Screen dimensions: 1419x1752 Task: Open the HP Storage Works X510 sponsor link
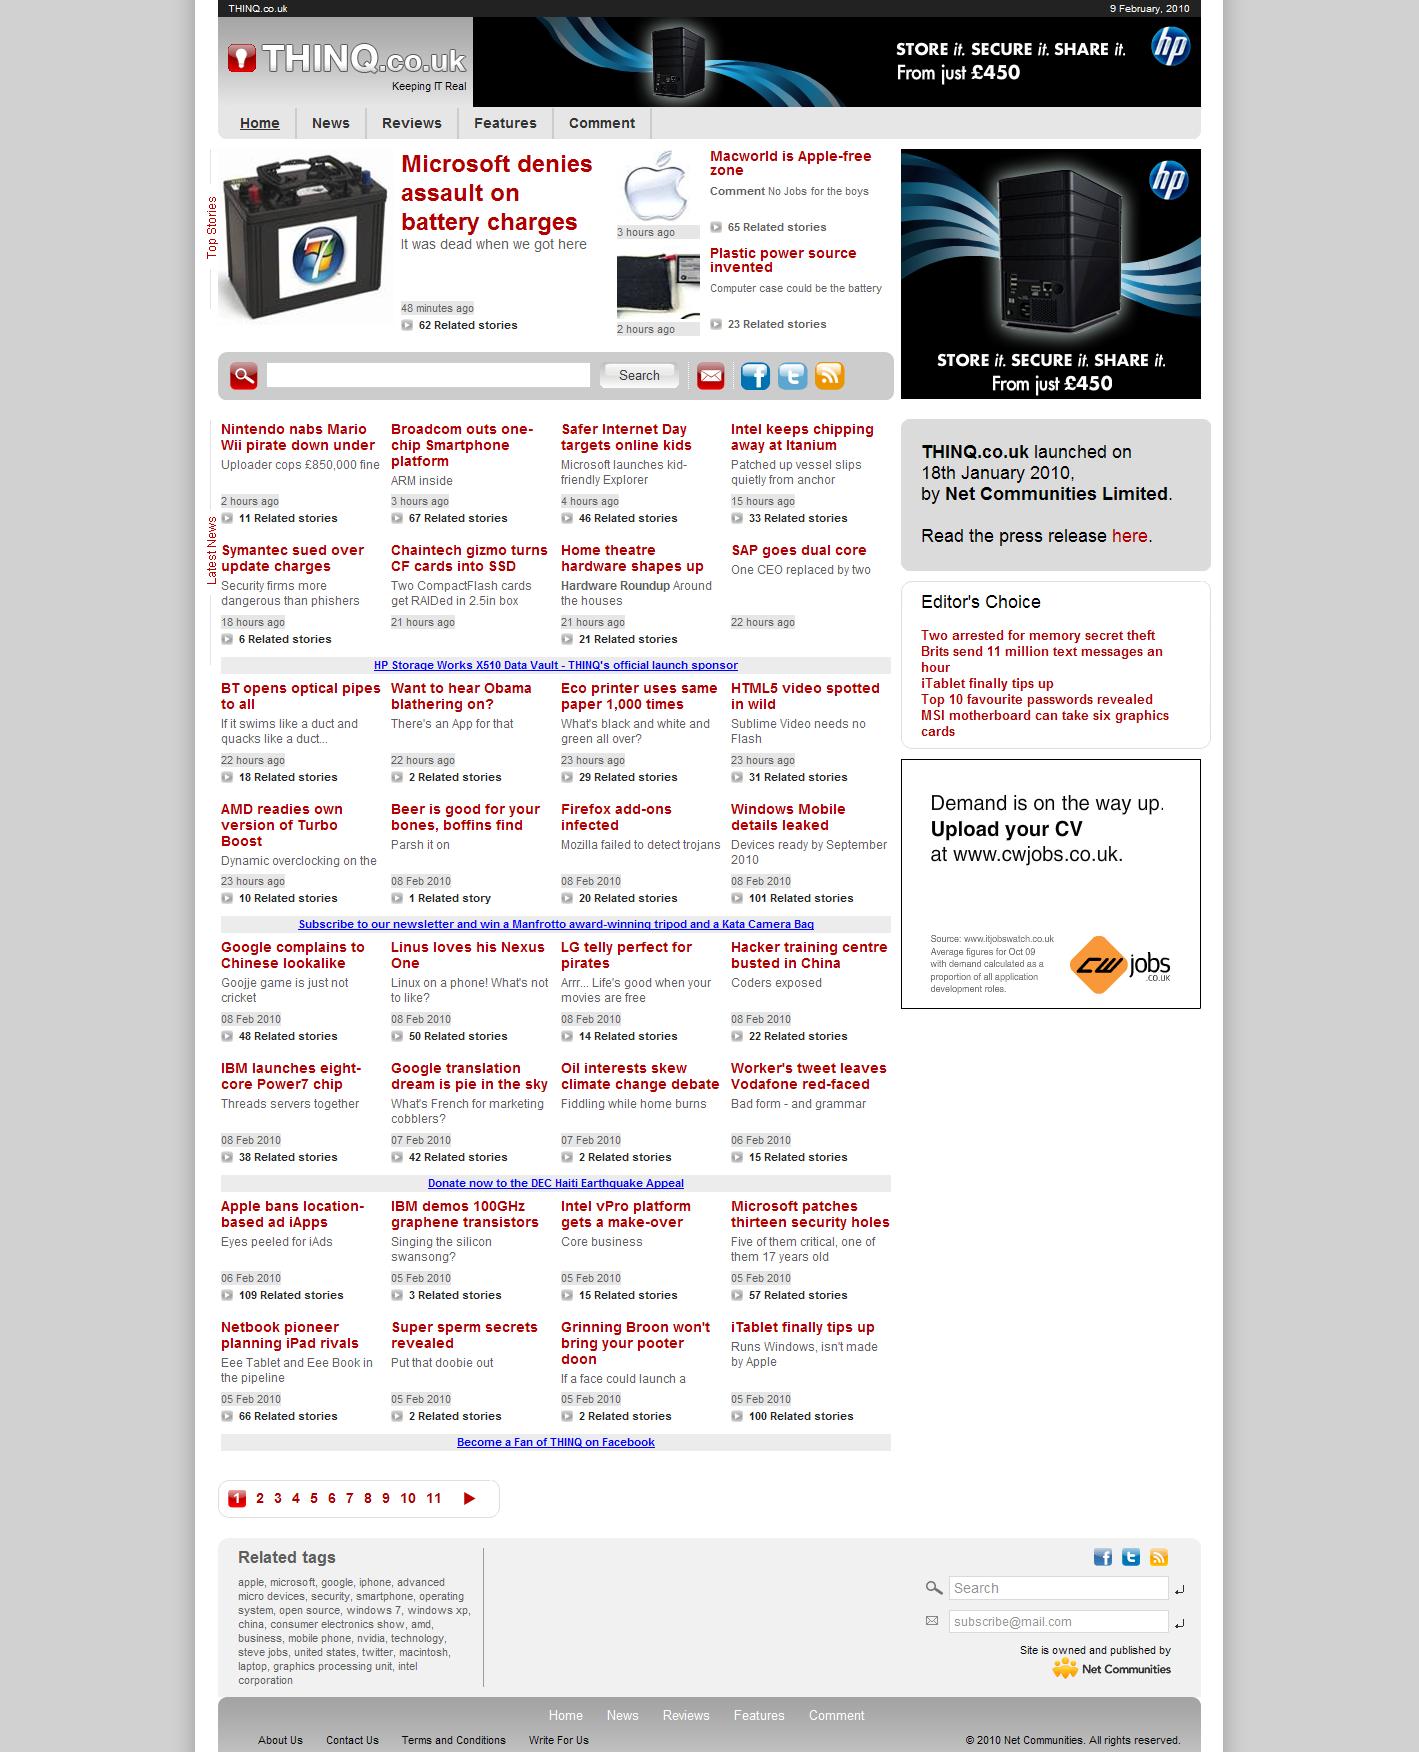(x=556, y=665)
